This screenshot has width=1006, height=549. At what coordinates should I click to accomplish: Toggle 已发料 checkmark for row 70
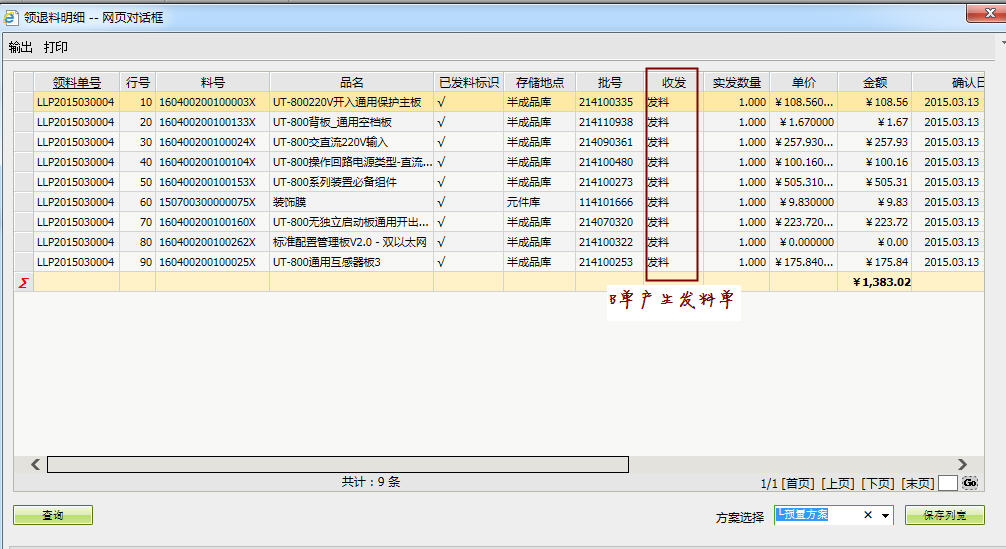tap(441, 222)
